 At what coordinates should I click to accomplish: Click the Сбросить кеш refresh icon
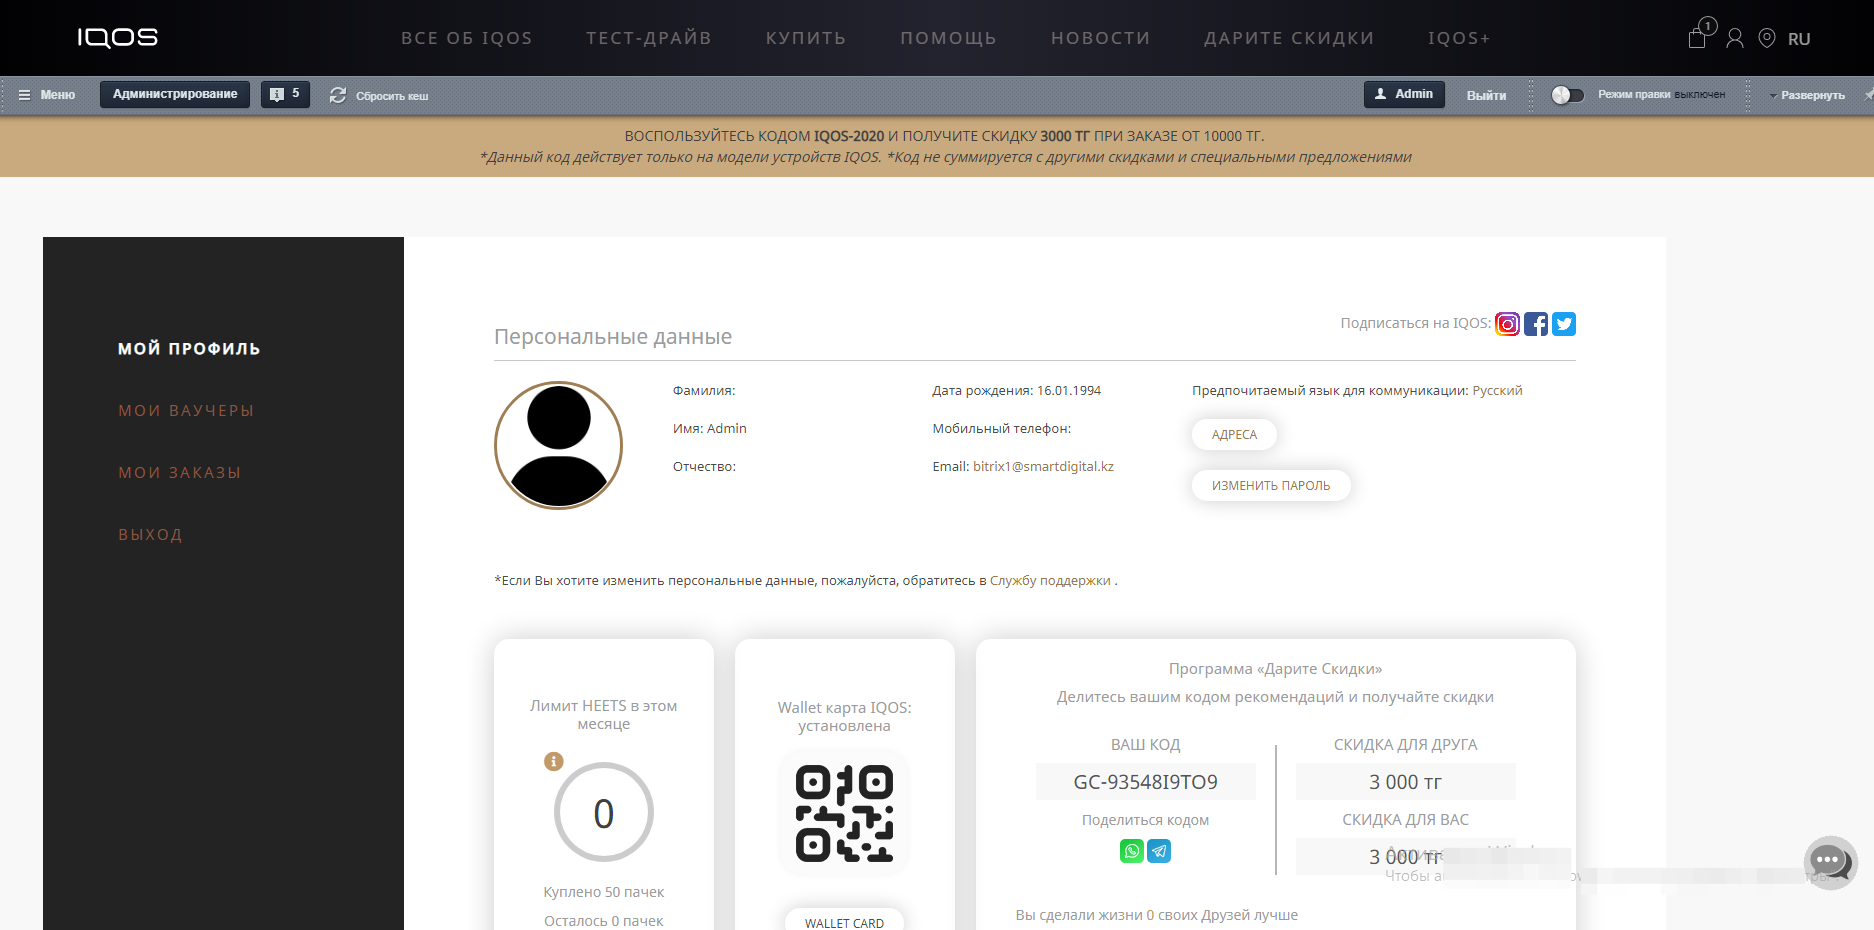point(338,95)
